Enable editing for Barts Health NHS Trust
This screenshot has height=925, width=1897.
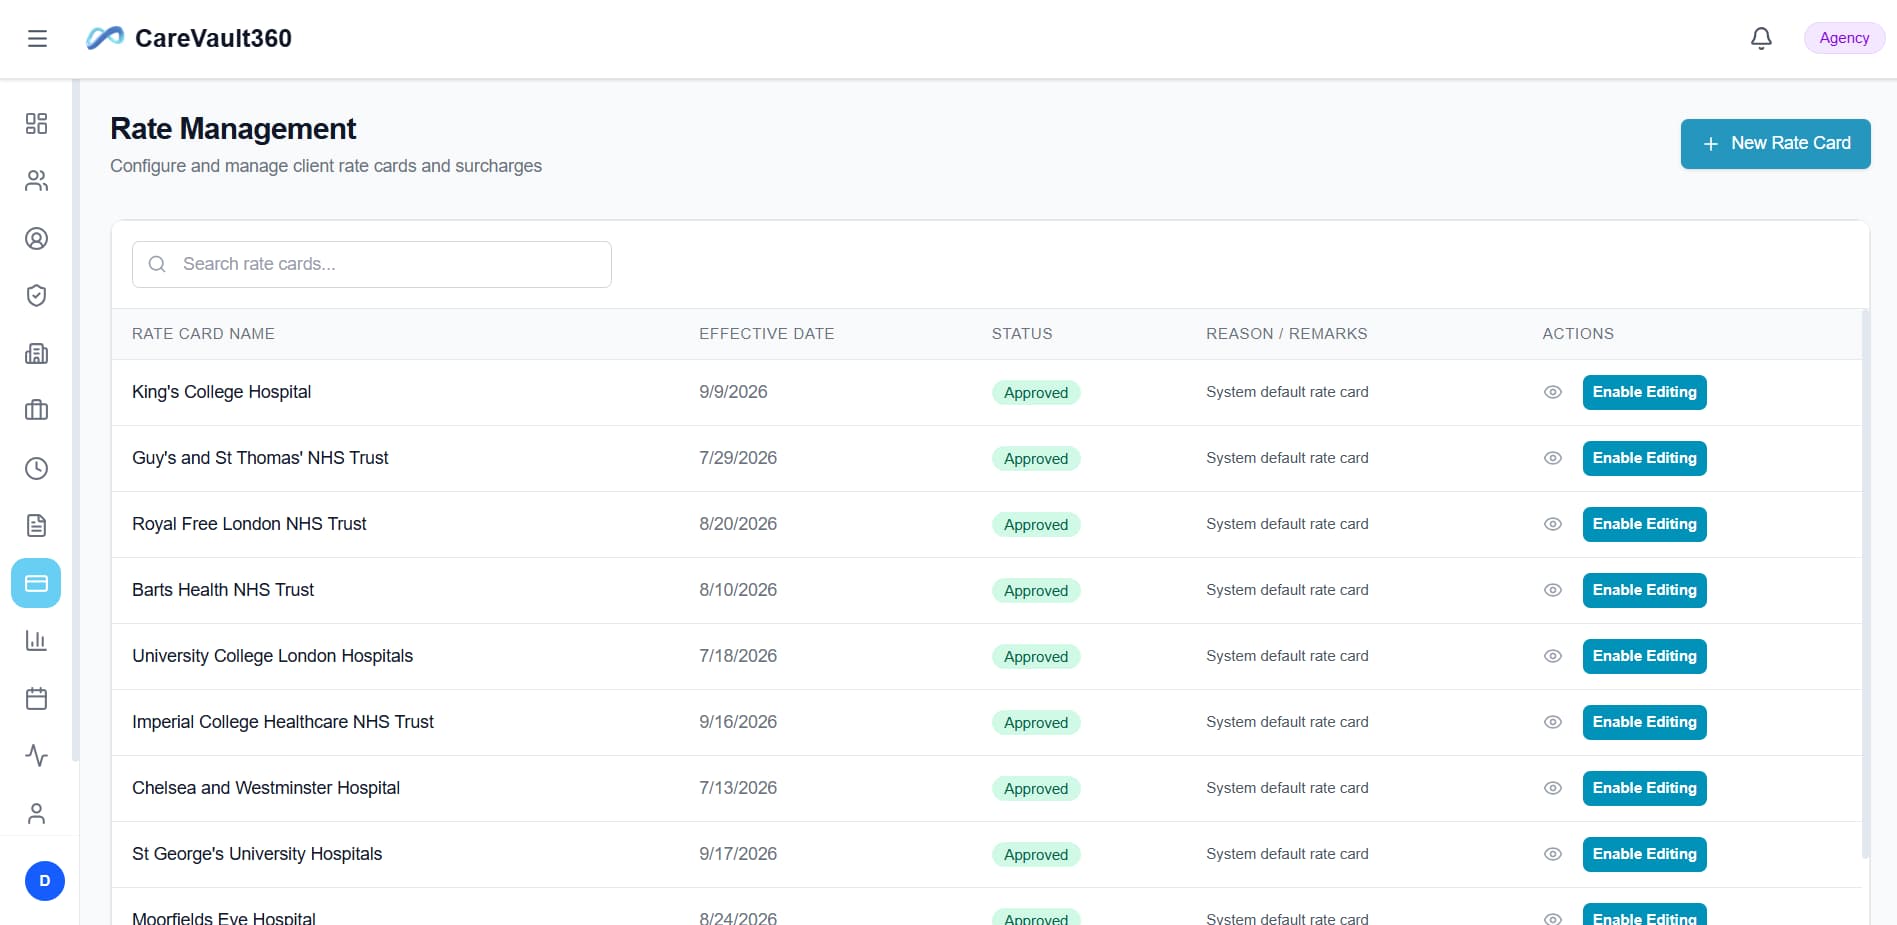pos(1644,590)
